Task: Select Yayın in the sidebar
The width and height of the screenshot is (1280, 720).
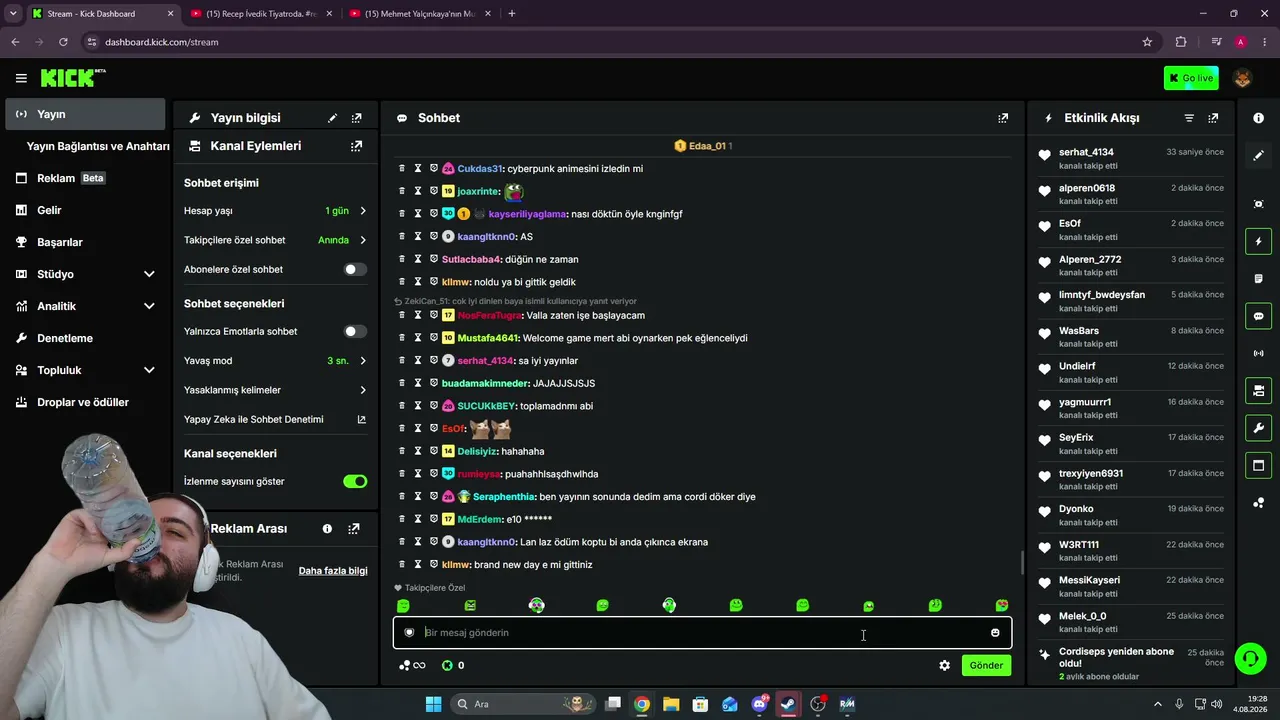Action: point(86,114)
